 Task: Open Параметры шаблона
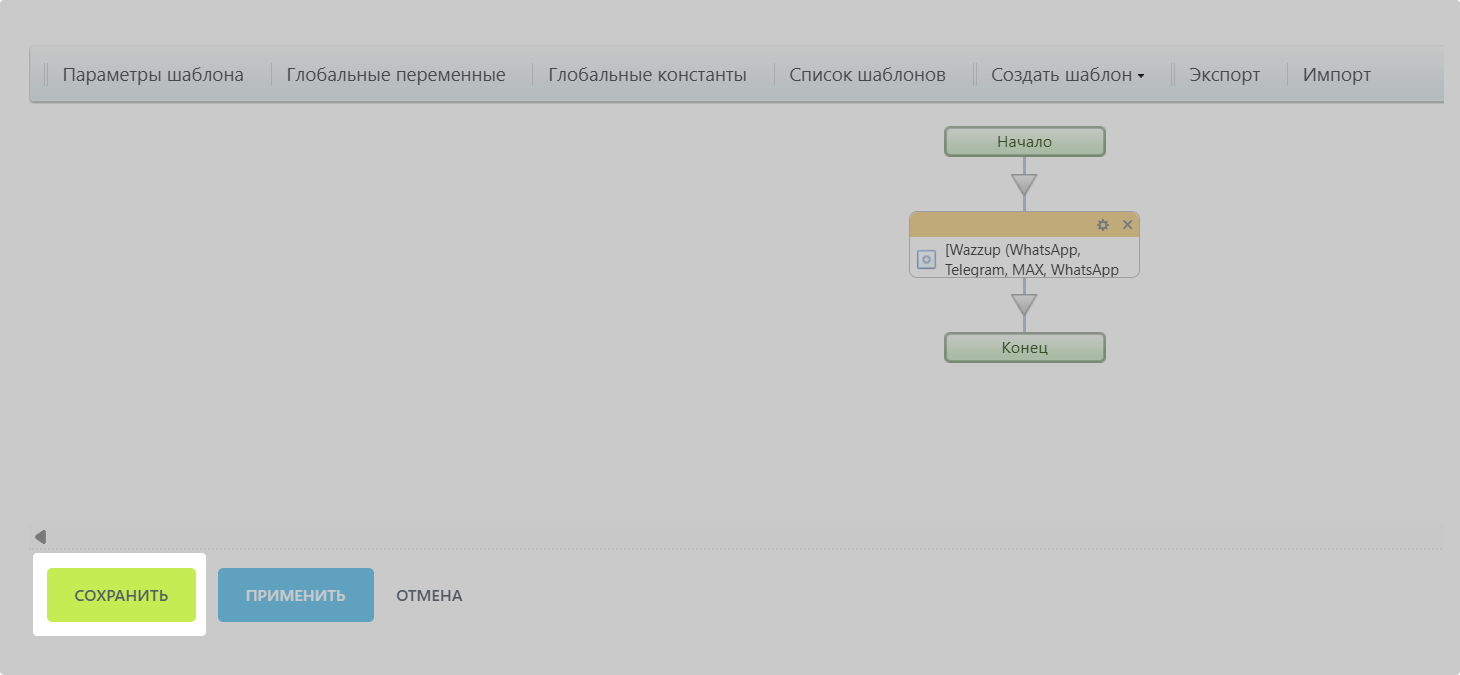click(153, 75)
